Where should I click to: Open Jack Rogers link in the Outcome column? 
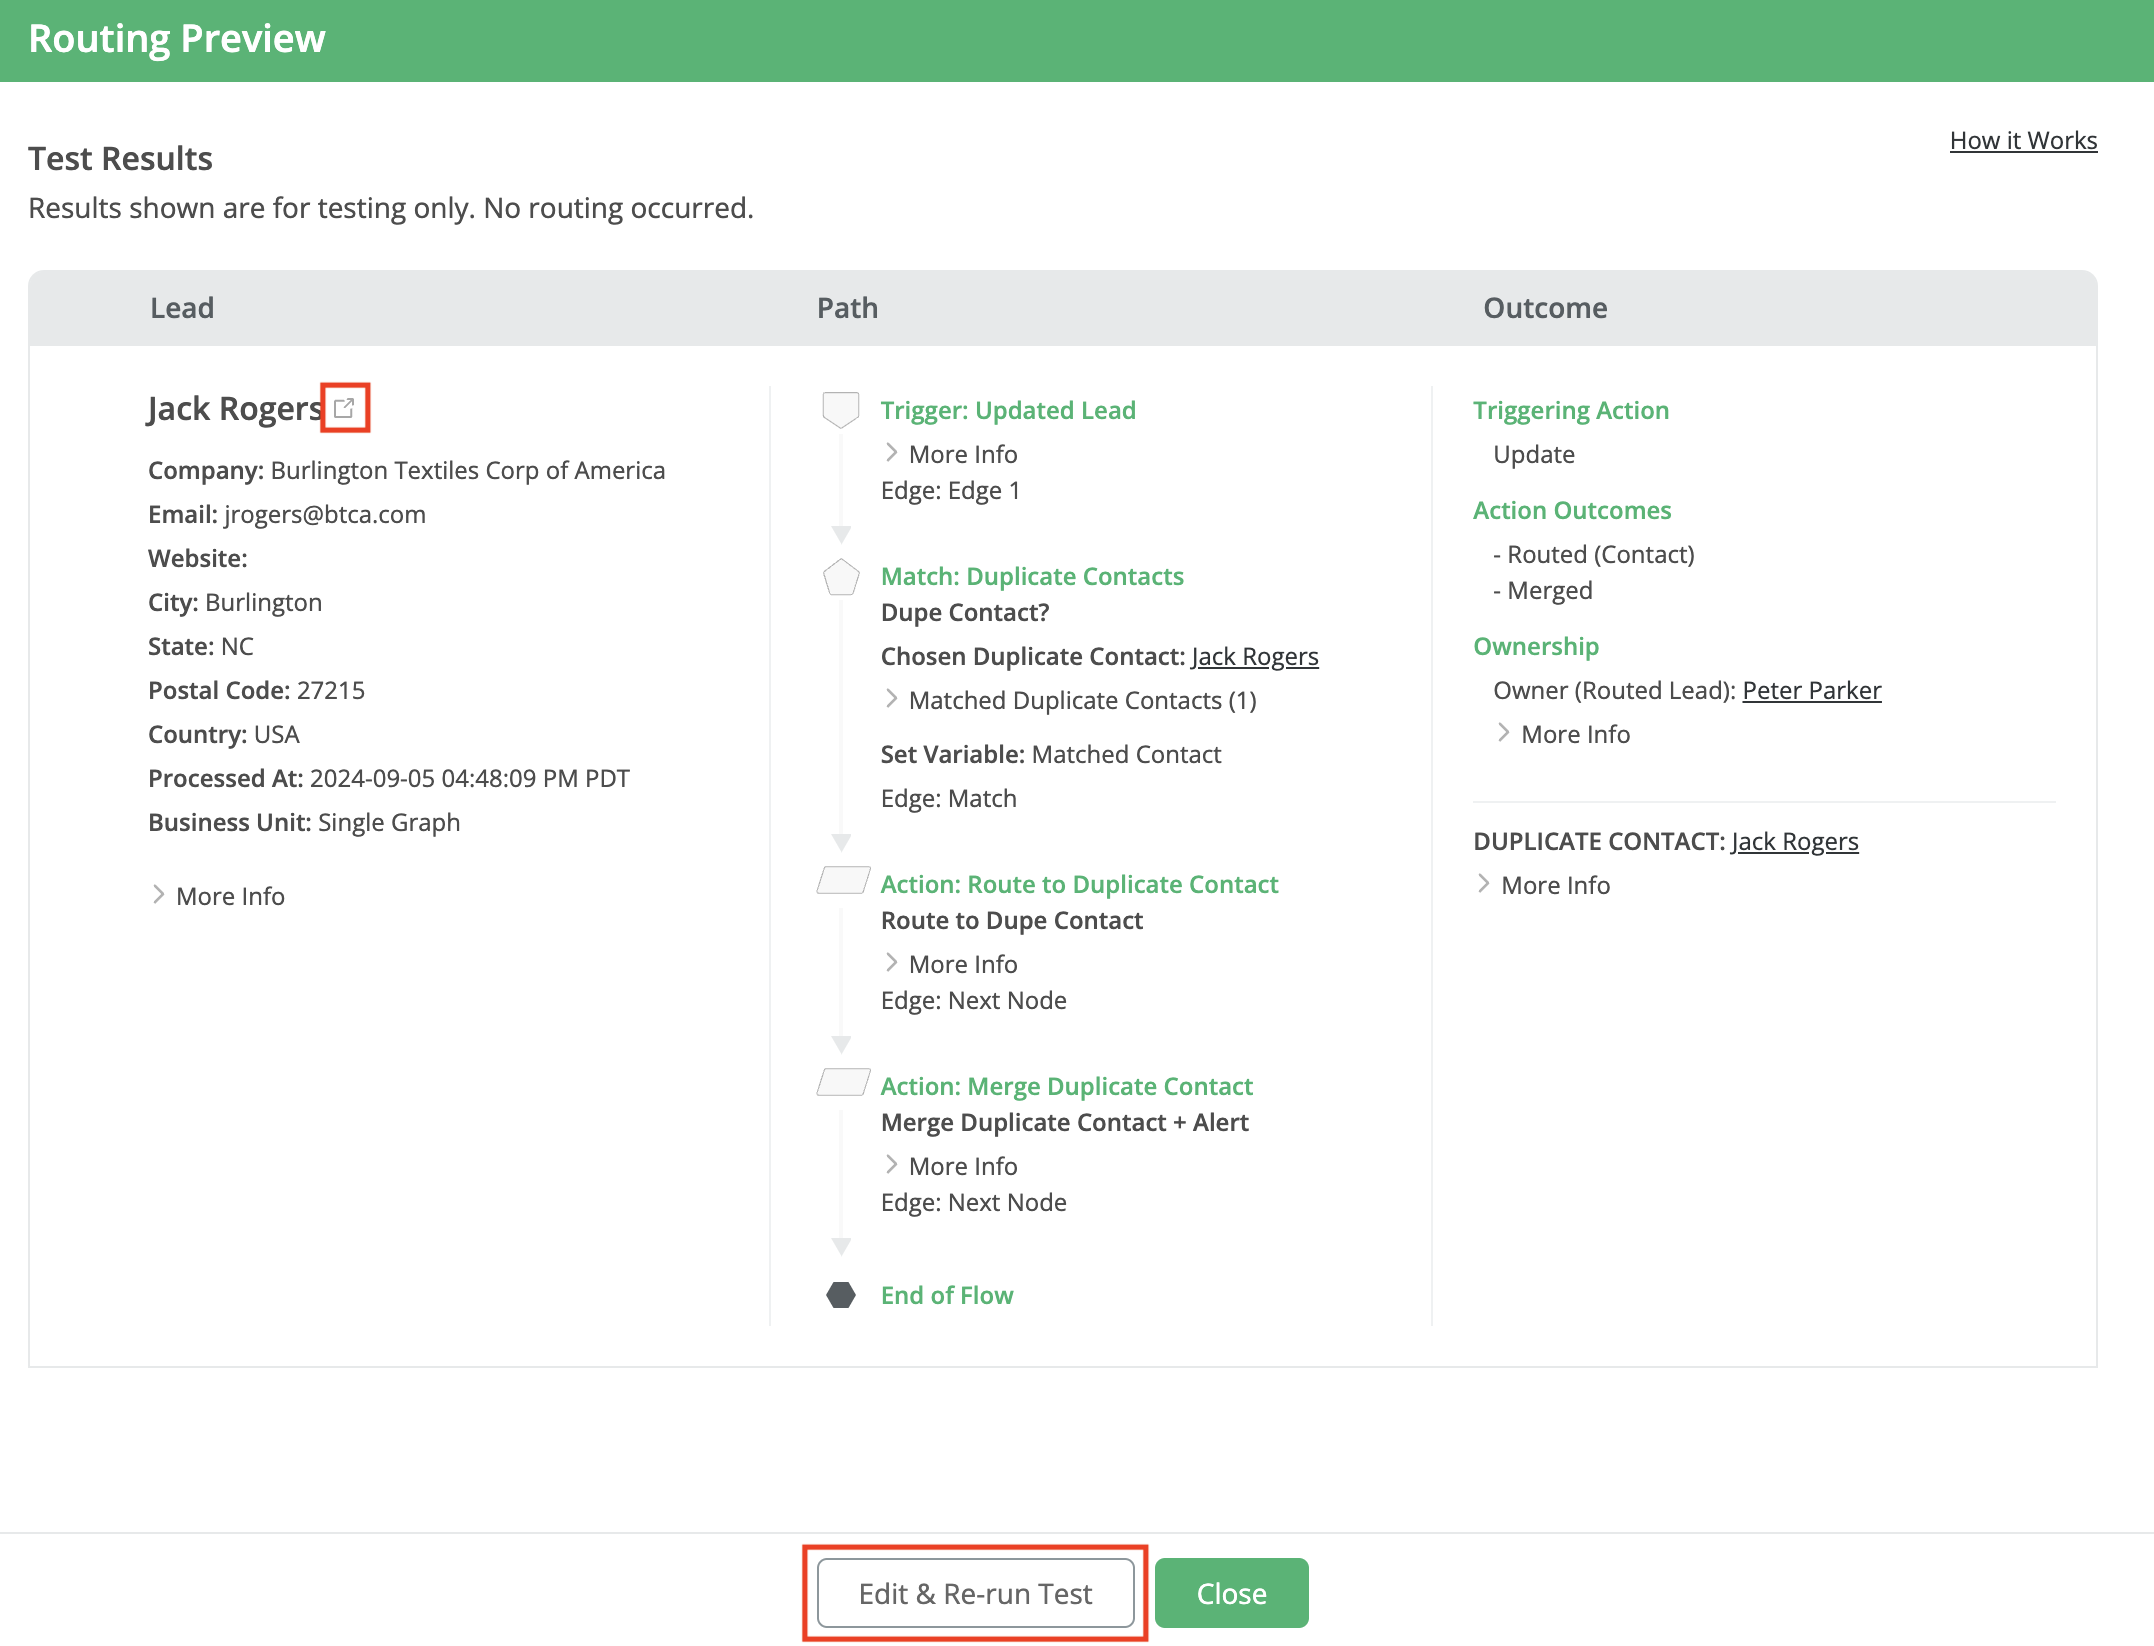[x=1794, y=841]
